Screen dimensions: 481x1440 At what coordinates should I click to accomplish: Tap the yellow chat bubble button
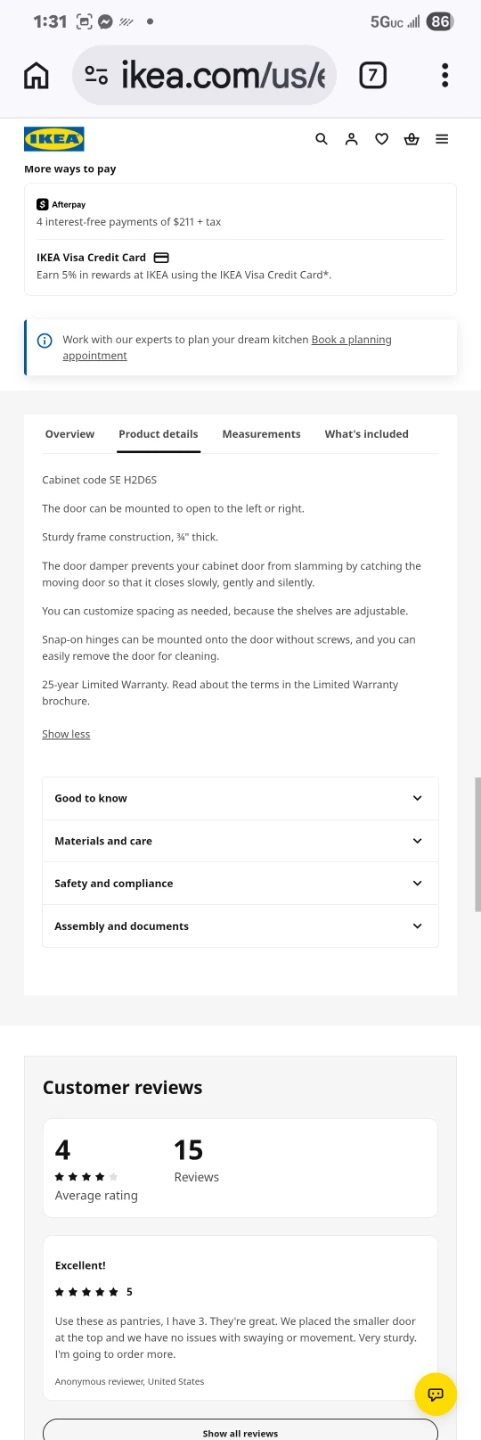pyautogui.click(x=435, y=1394)
